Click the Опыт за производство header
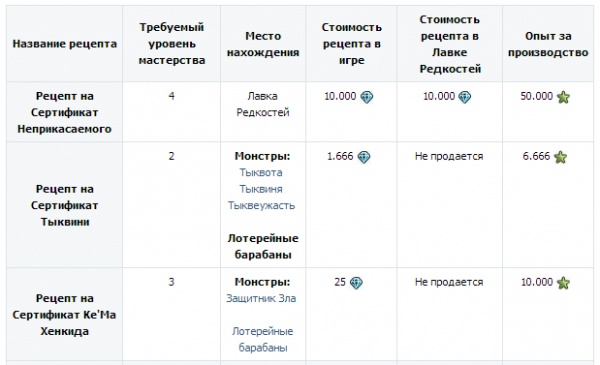This screenshot has width=600, height=365. (548, 44)
